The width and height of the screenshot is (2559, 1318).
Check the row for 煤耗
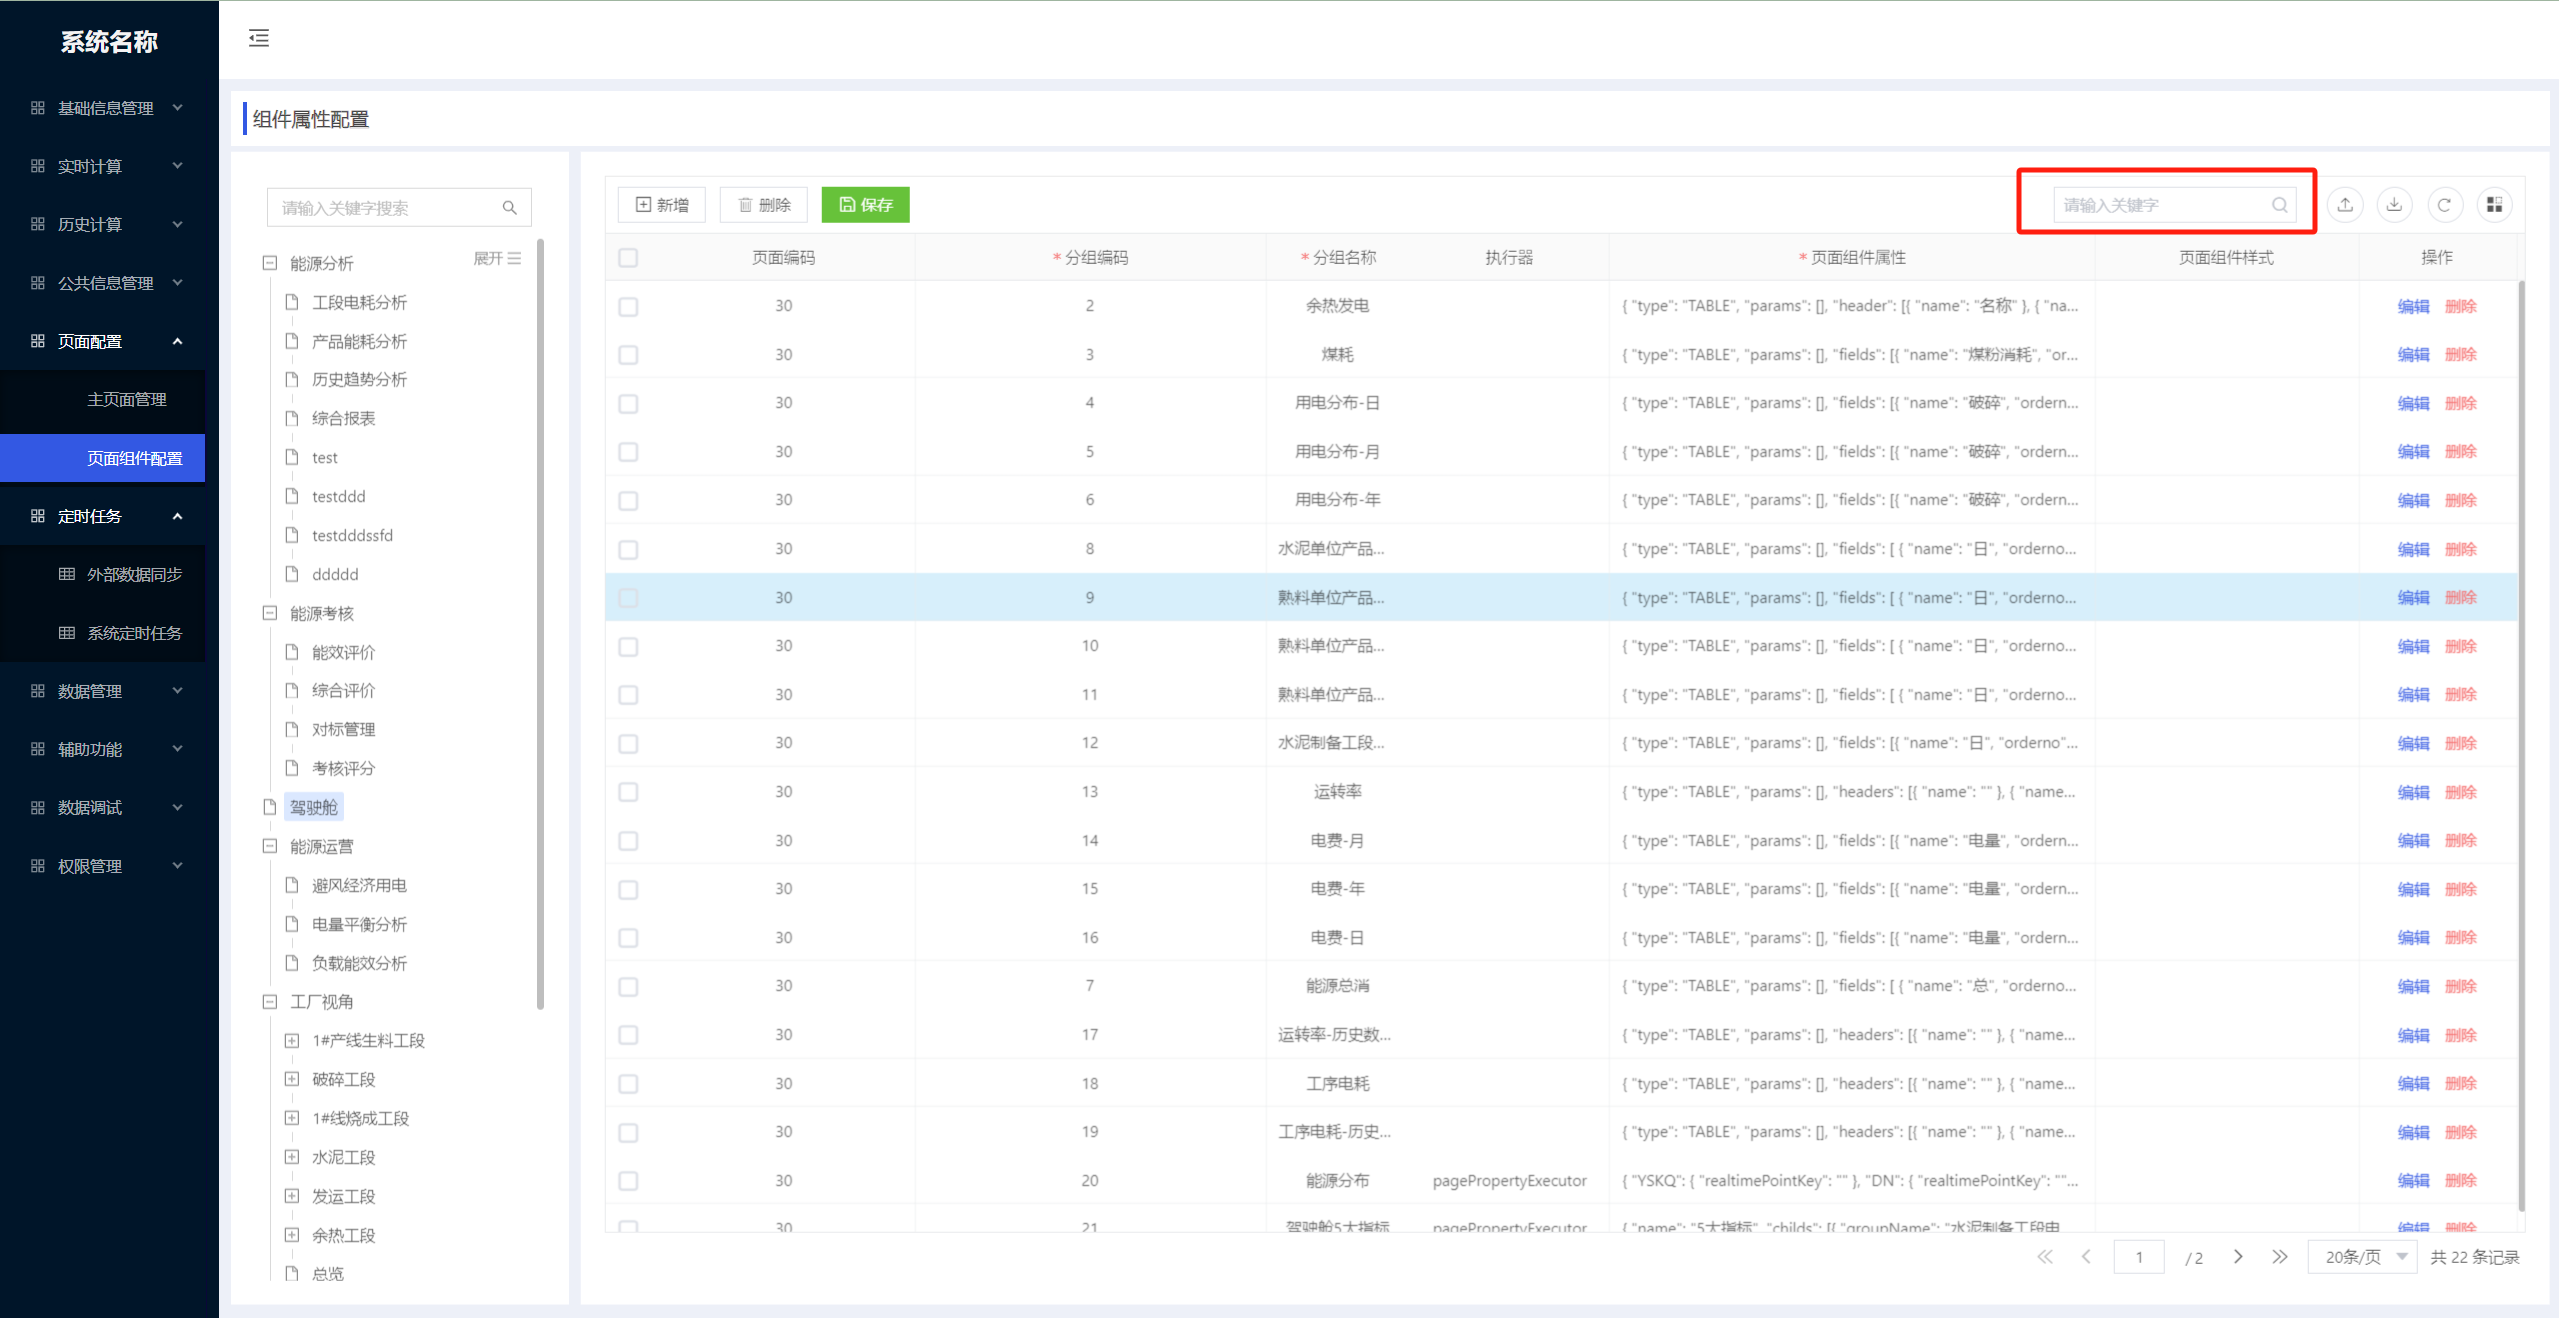(628, 355)
